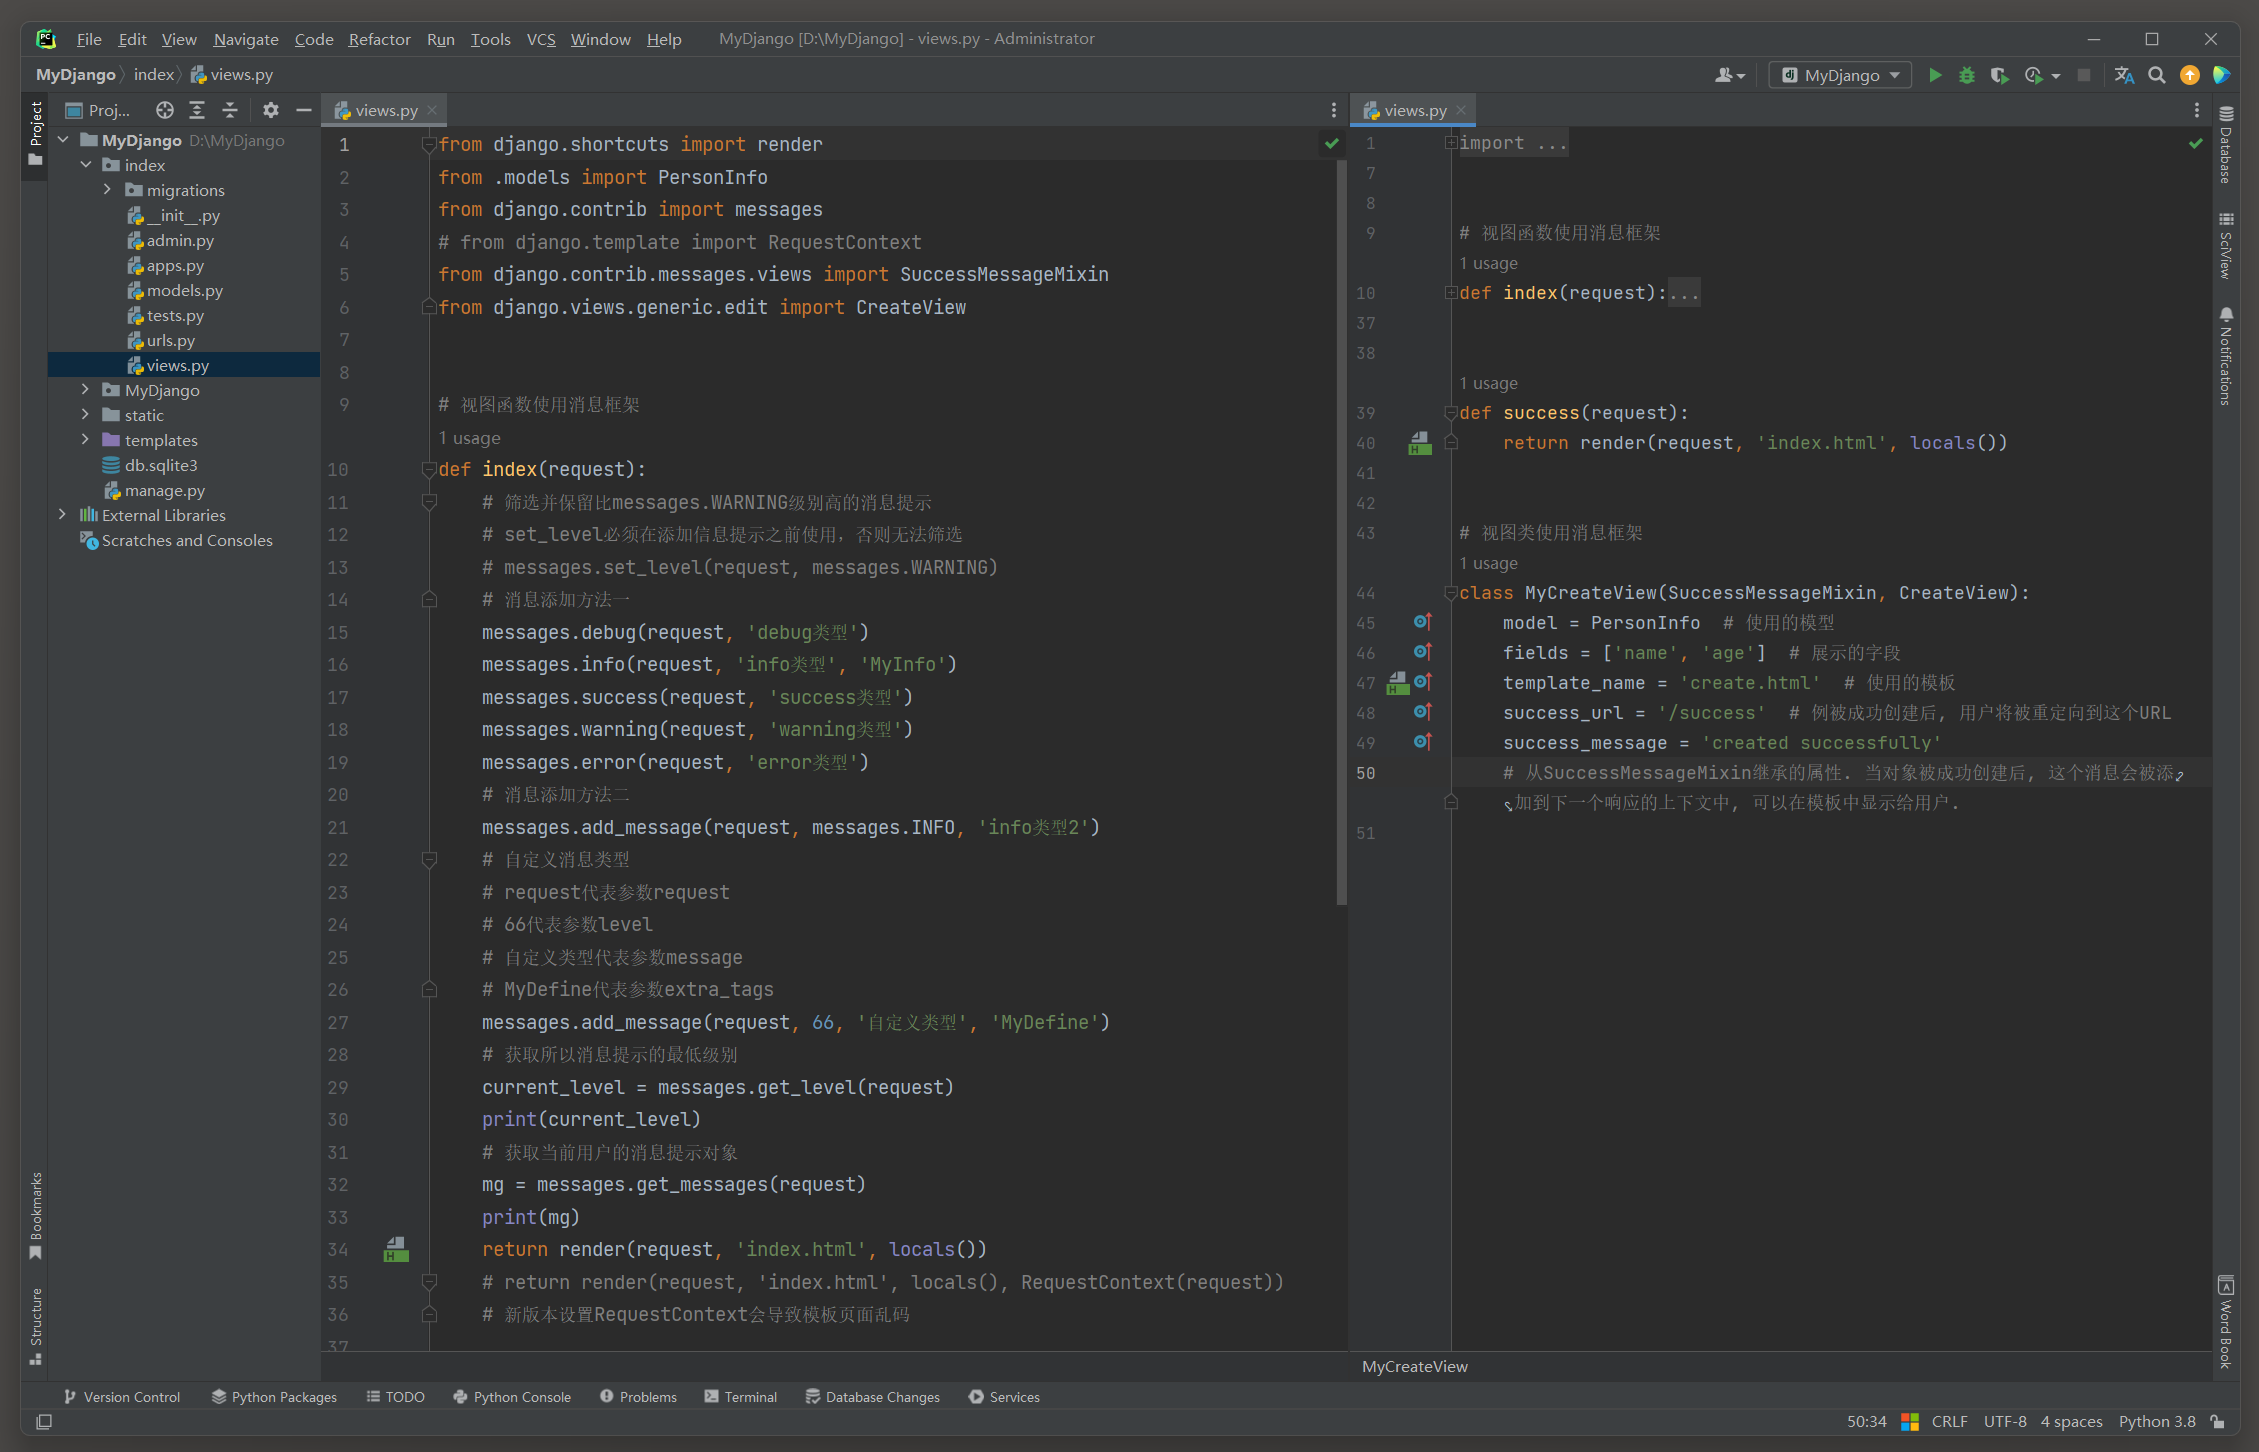Click CRLF line separator in status bar
The width and height of the screenshot is (2259, 1452).
[x=1949, y=1421]
